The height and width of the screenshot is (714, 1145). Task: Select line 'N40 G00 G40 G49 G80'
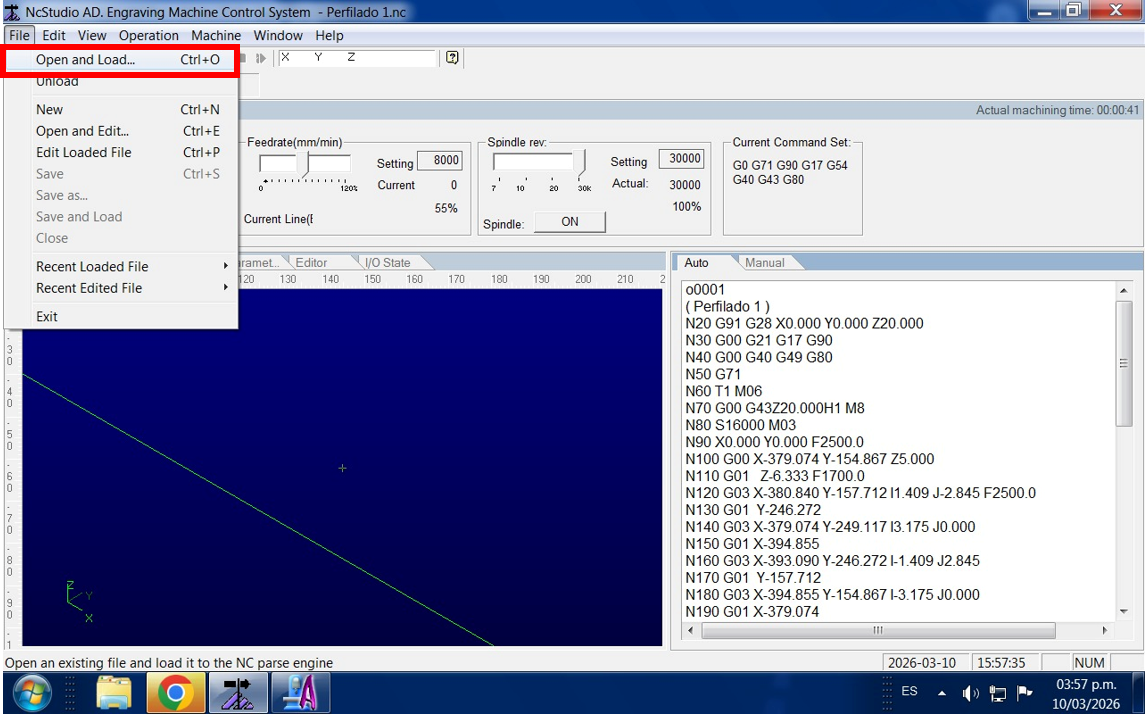coord(759,357)
